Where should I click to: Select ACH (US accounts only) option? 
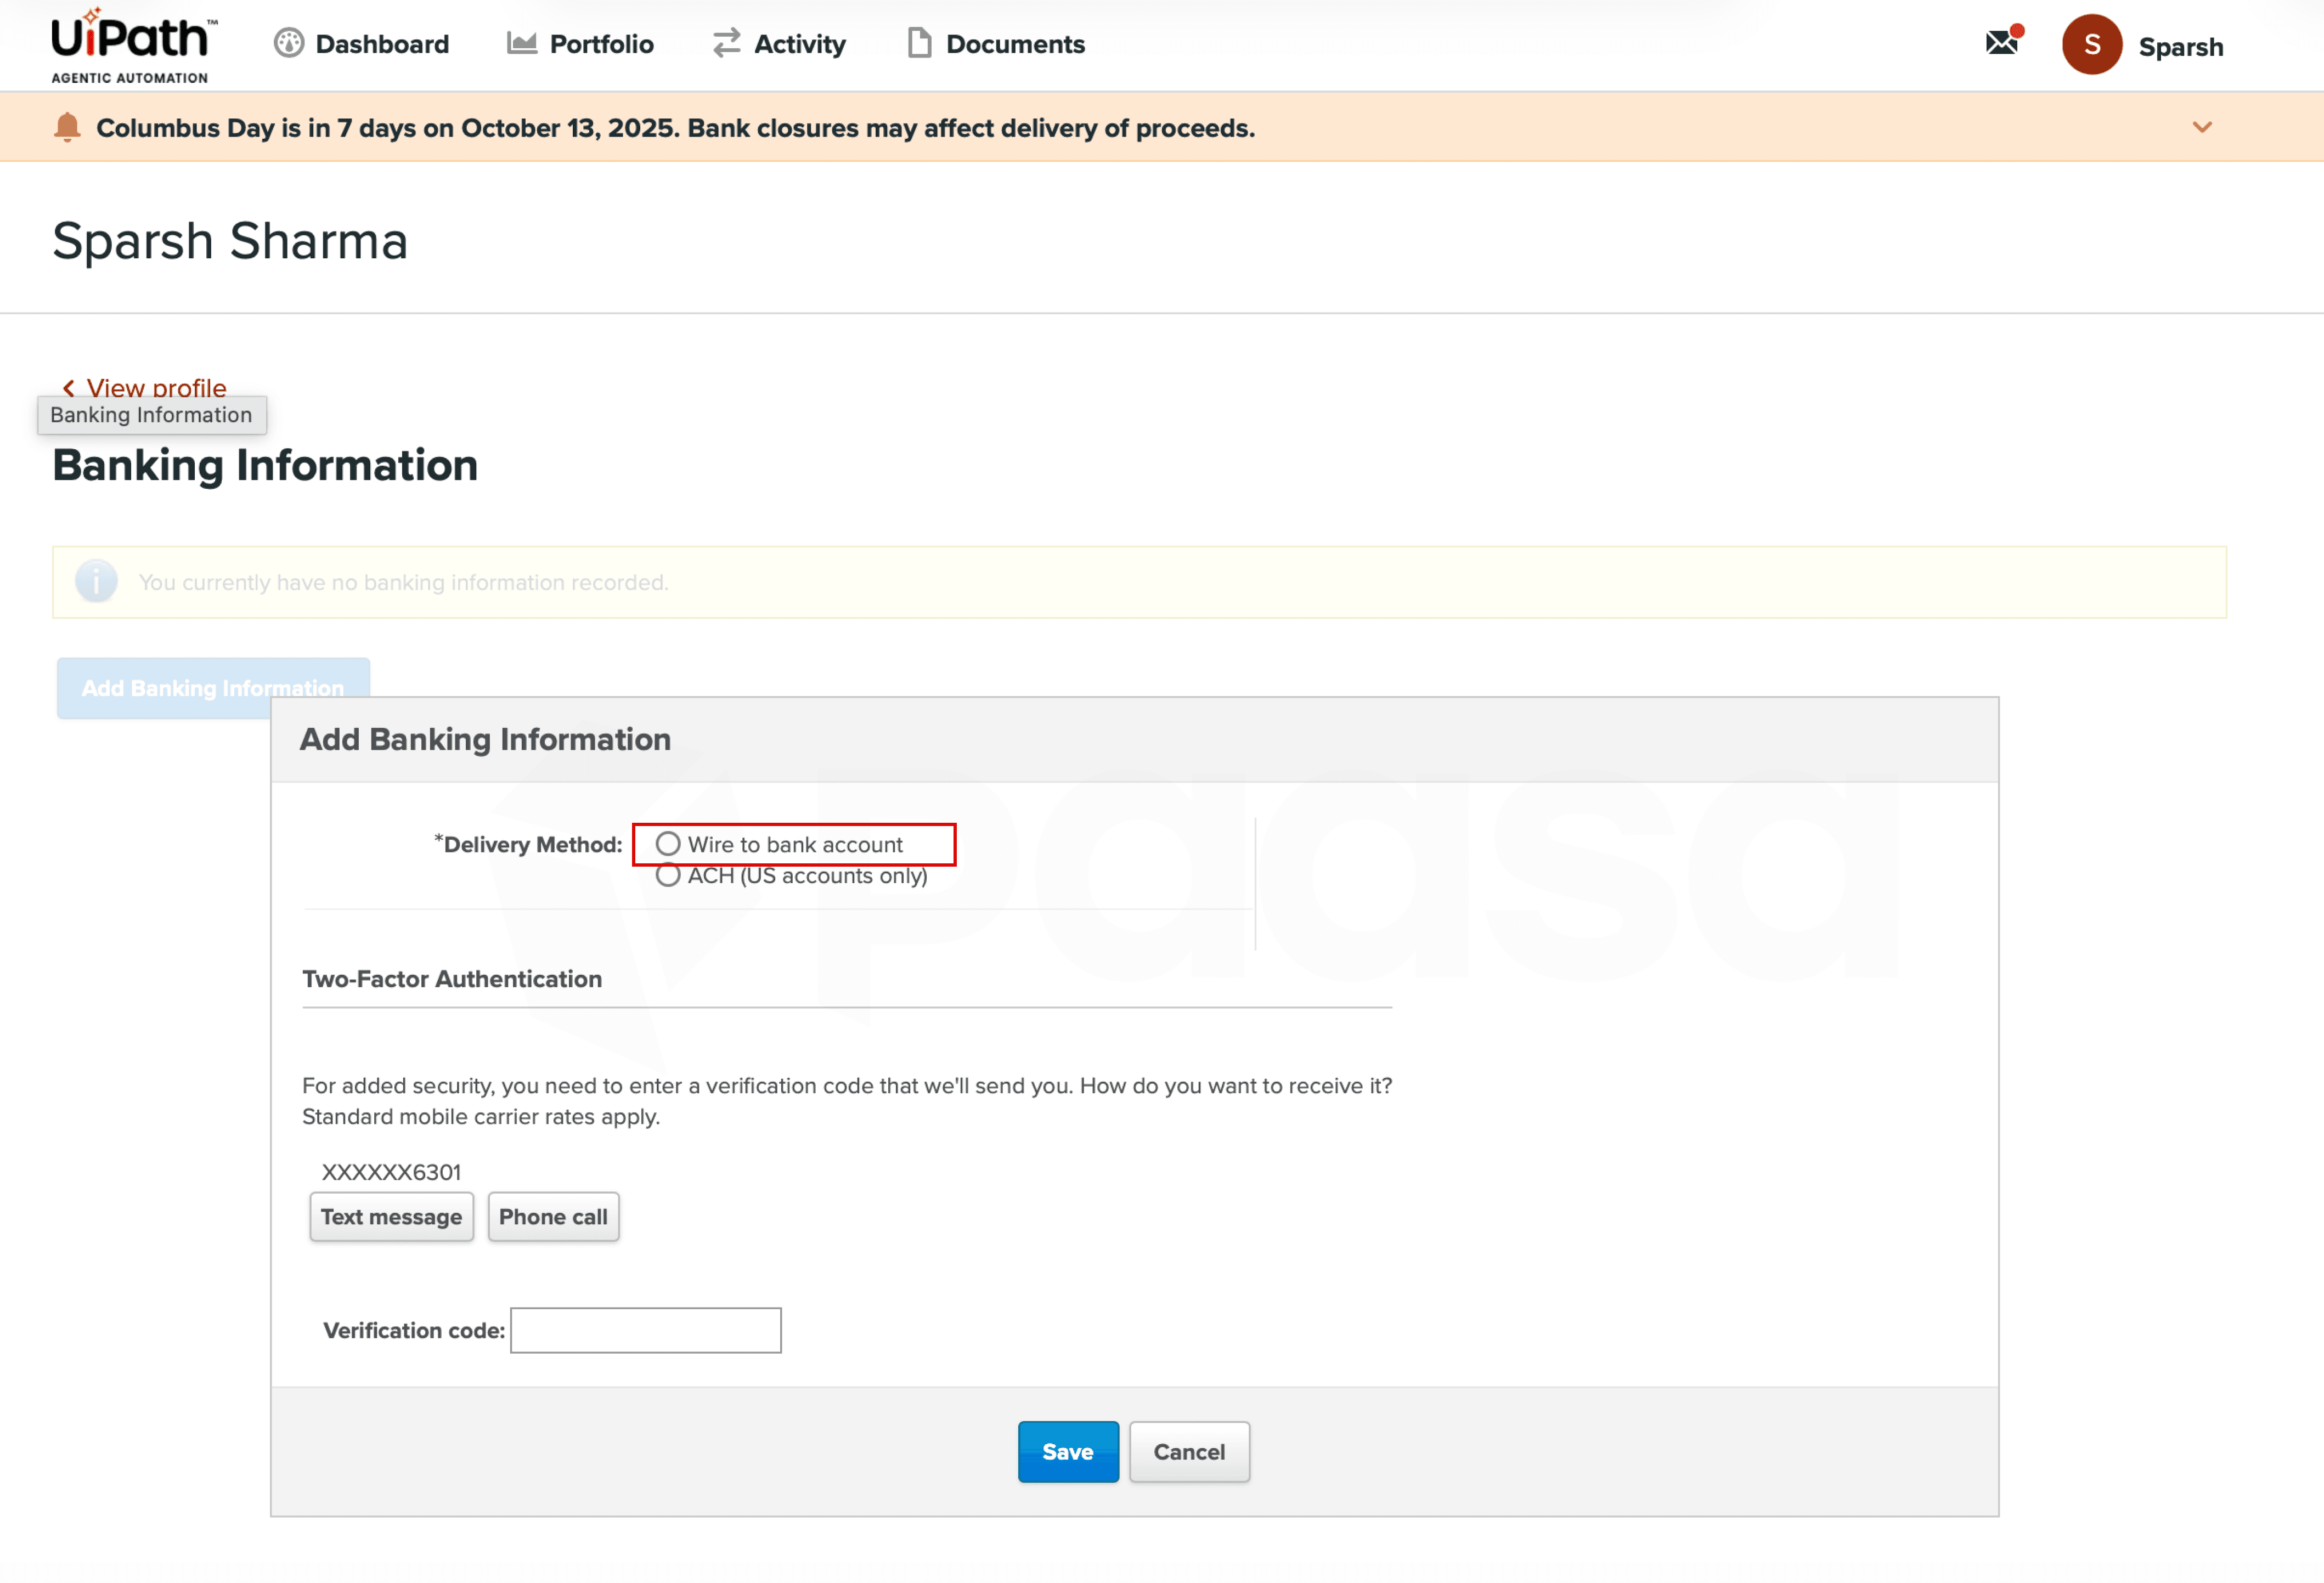click(668, 876)
